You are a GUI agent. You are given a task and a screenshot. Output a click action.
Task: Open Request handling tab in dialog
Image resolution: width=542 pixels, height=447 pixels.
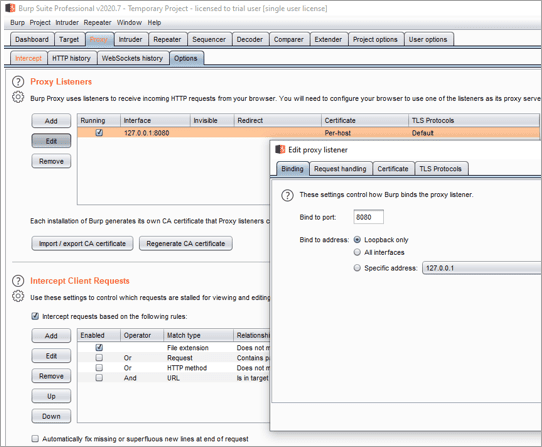click(x=340, y=169)
